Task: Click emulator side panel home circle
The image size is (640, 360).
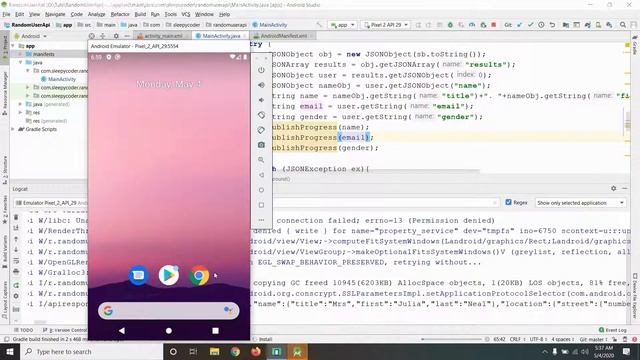Action: click(x=261, y=190)
